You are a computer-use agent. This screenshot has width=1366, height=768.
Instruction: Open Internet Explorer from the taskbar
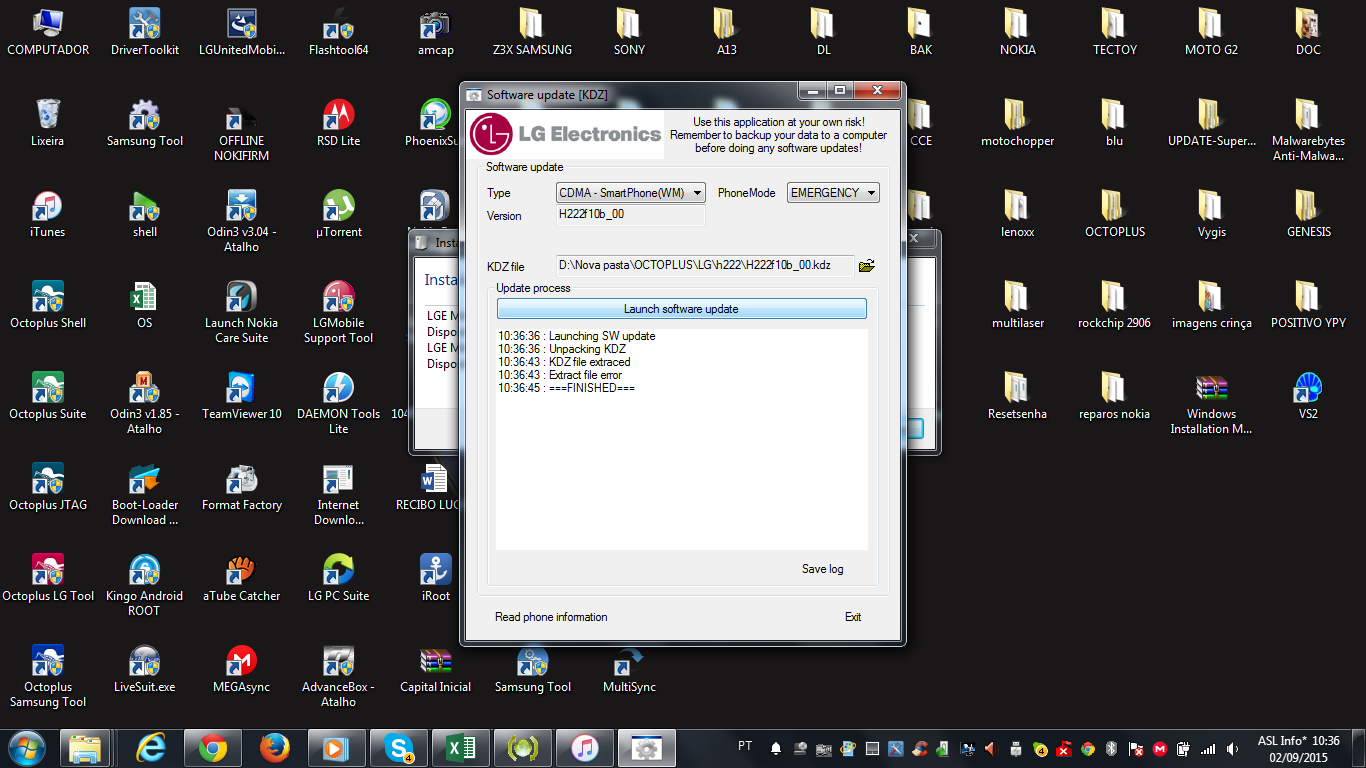[150, 747]
